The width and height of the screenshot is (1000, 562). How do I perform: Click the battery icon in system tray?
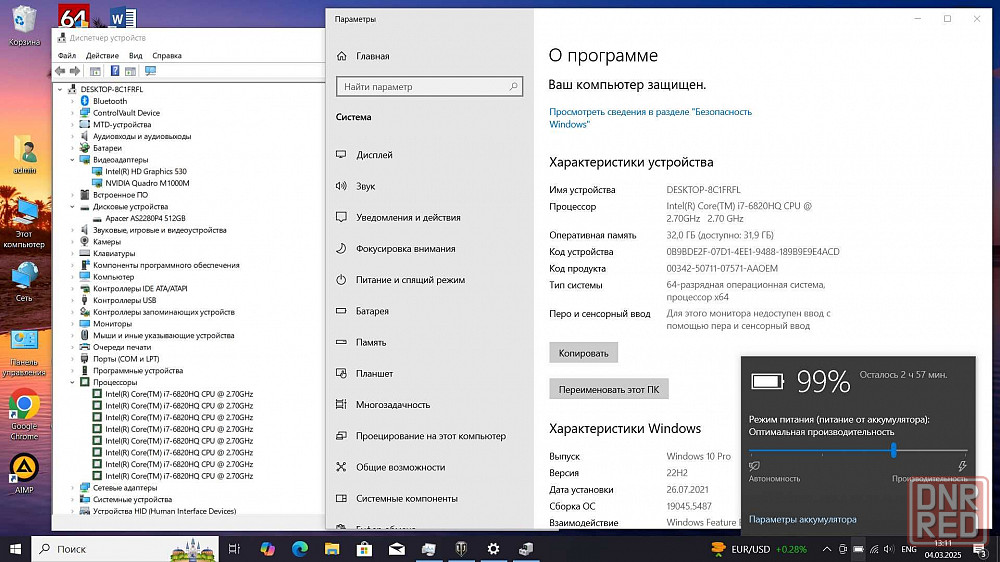(858, 549)
